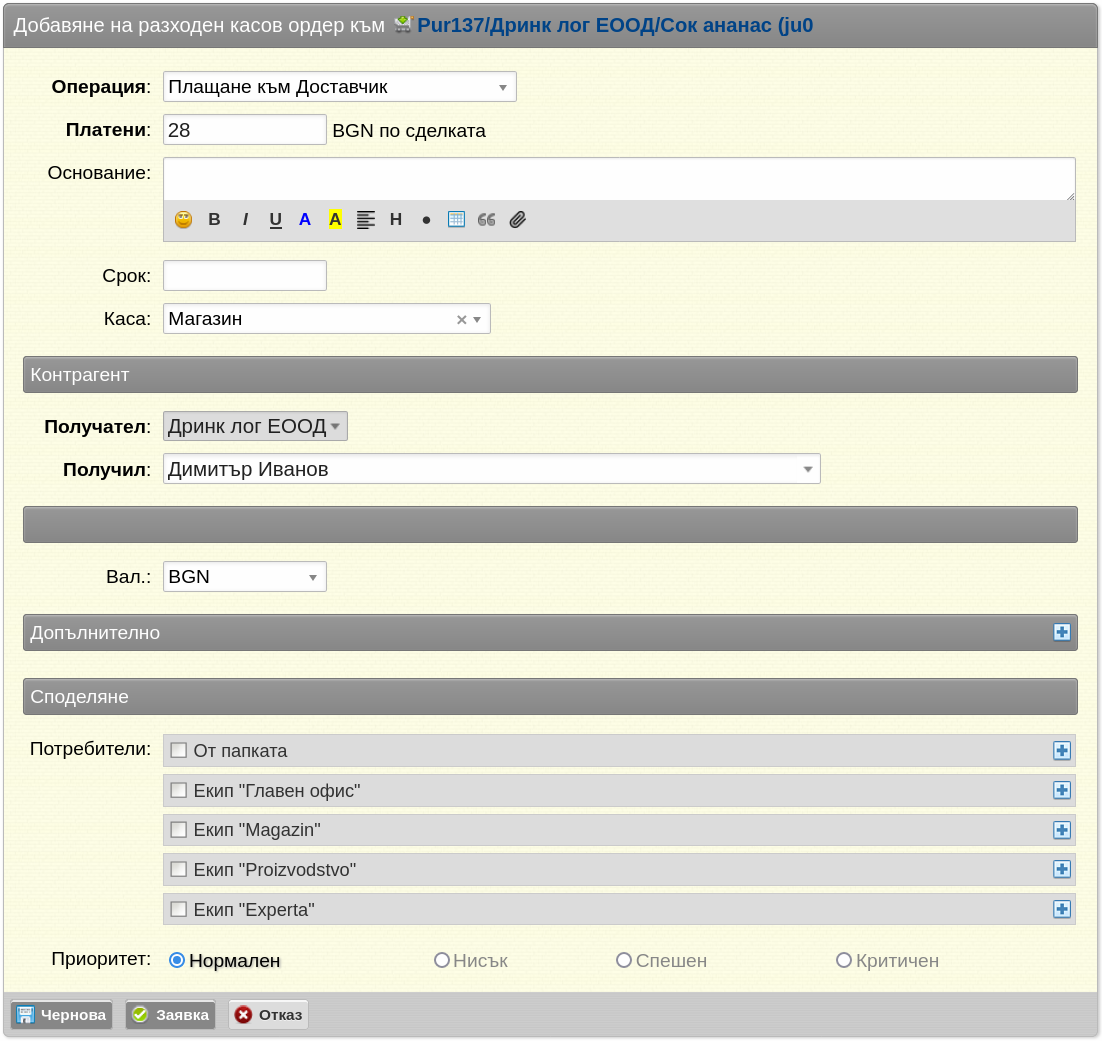Apply underline formatting in Основание editor
The width and height of the screenshot is (1102, 1041).
[276, 220]
